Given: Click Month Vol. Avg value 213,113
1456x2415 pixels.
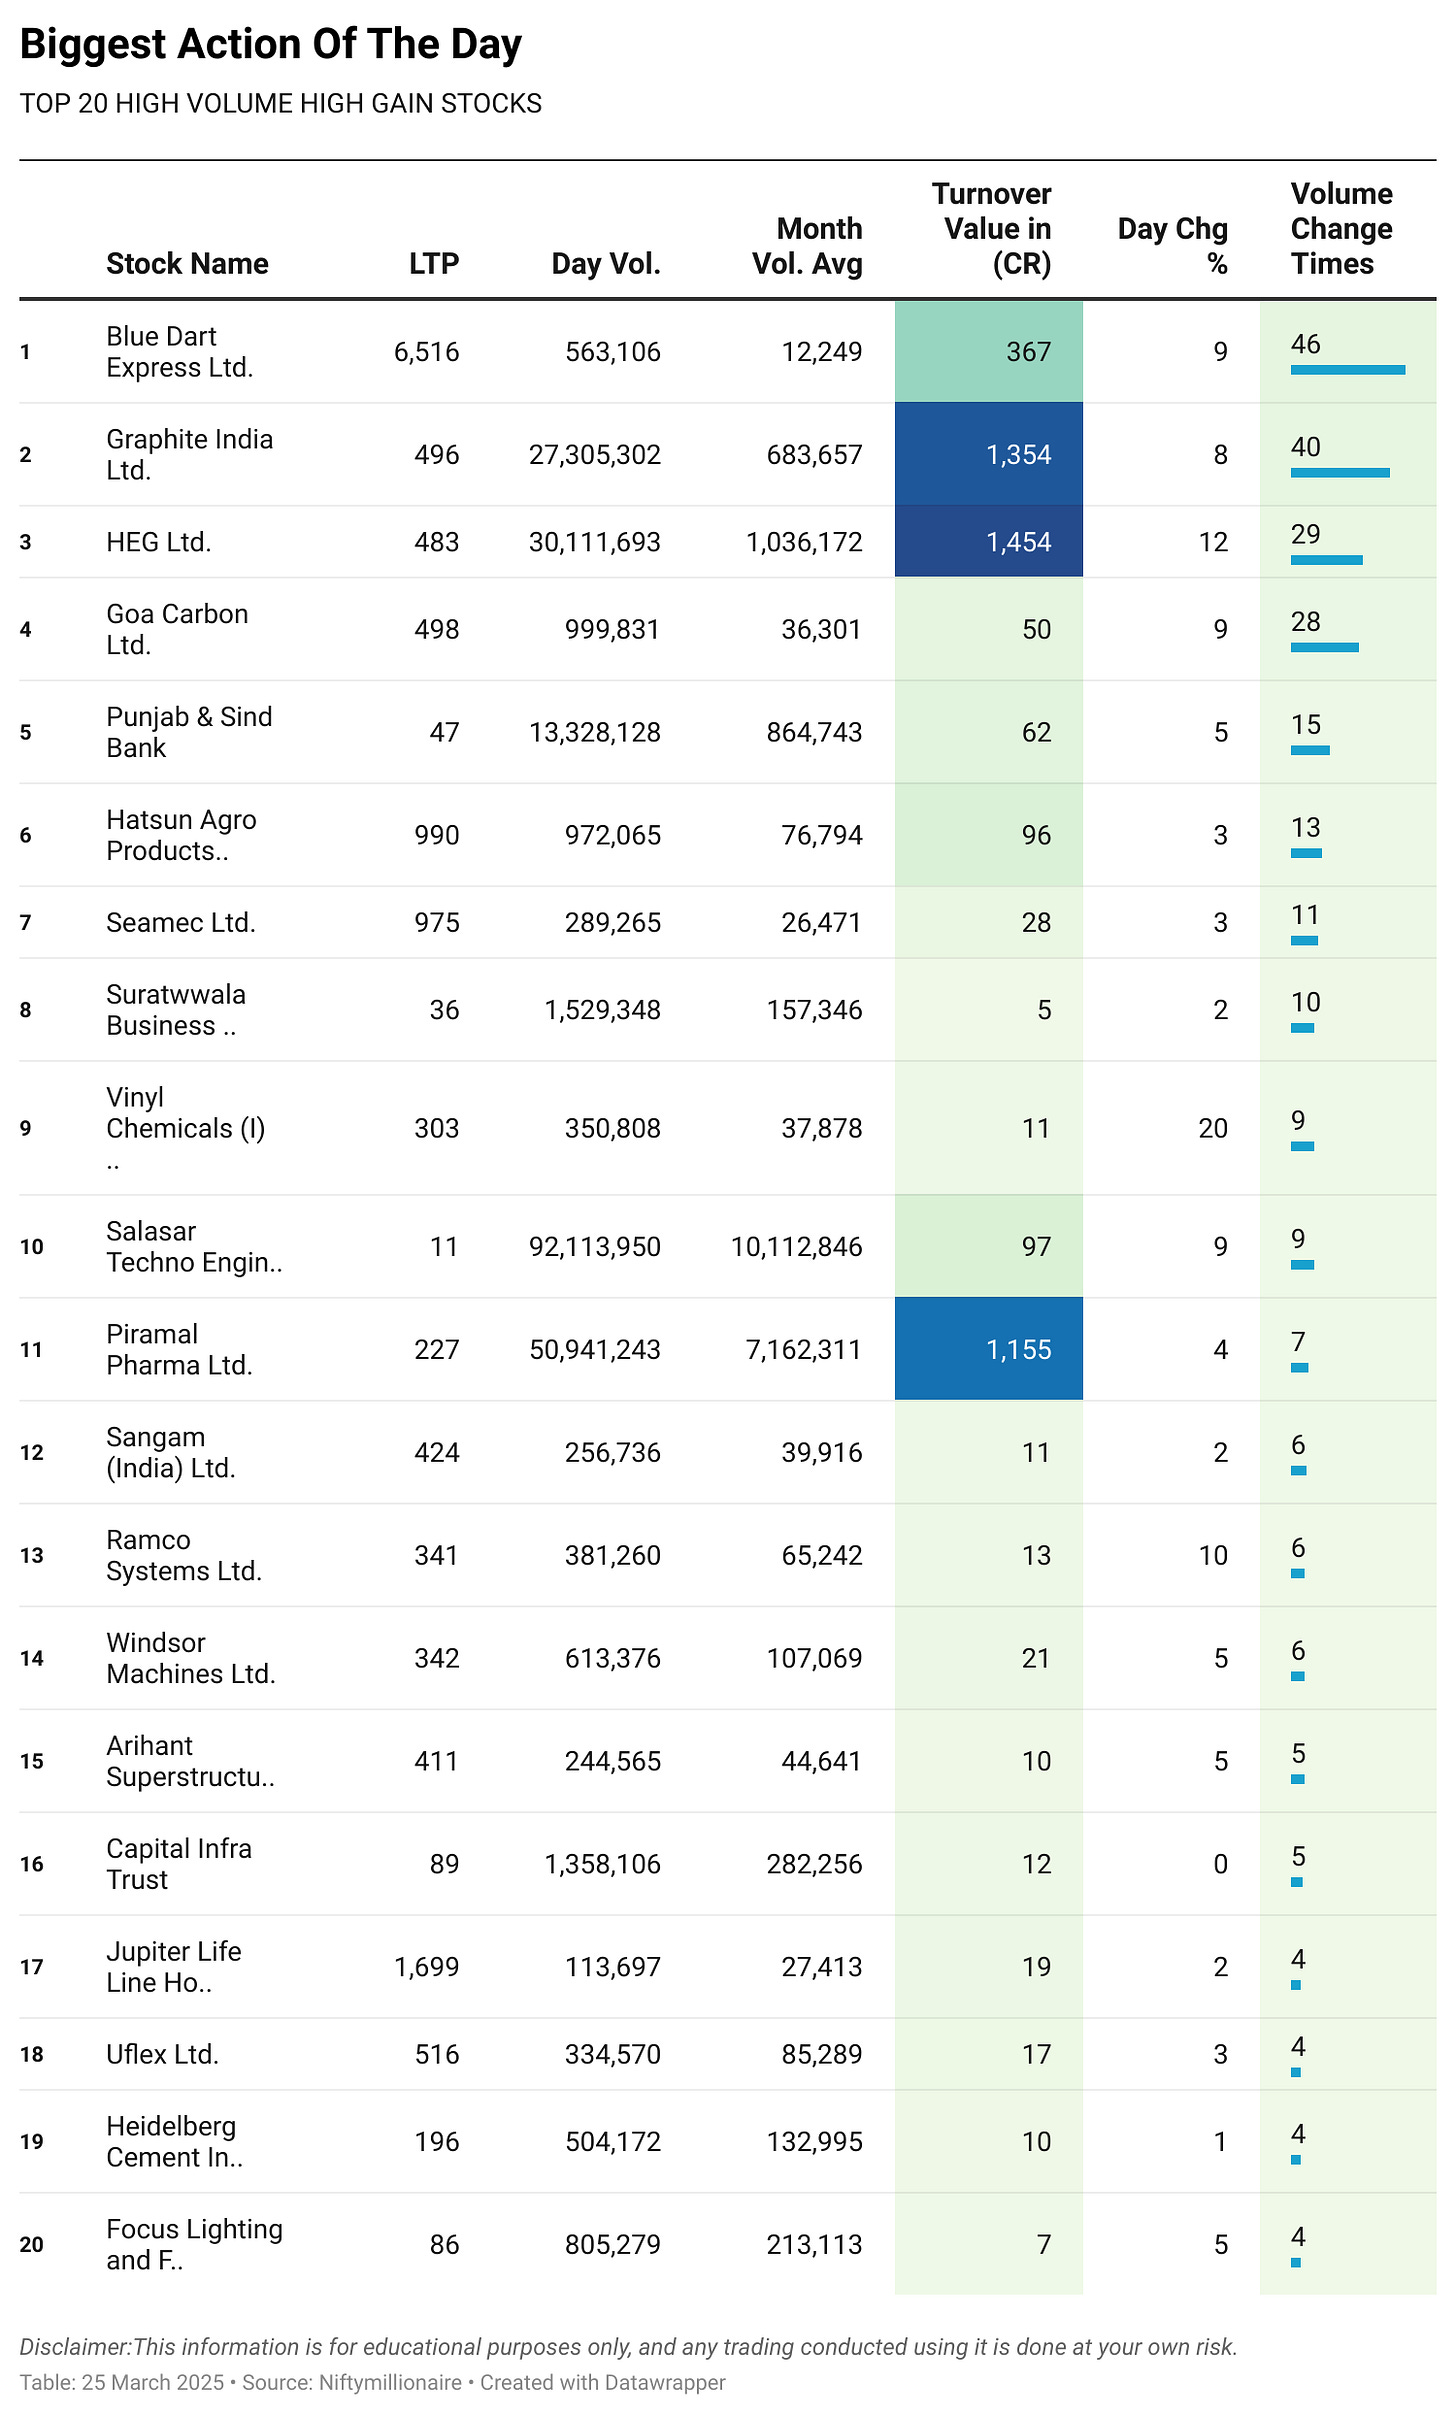Looking at the screenshot, I should coord(815,2245).
